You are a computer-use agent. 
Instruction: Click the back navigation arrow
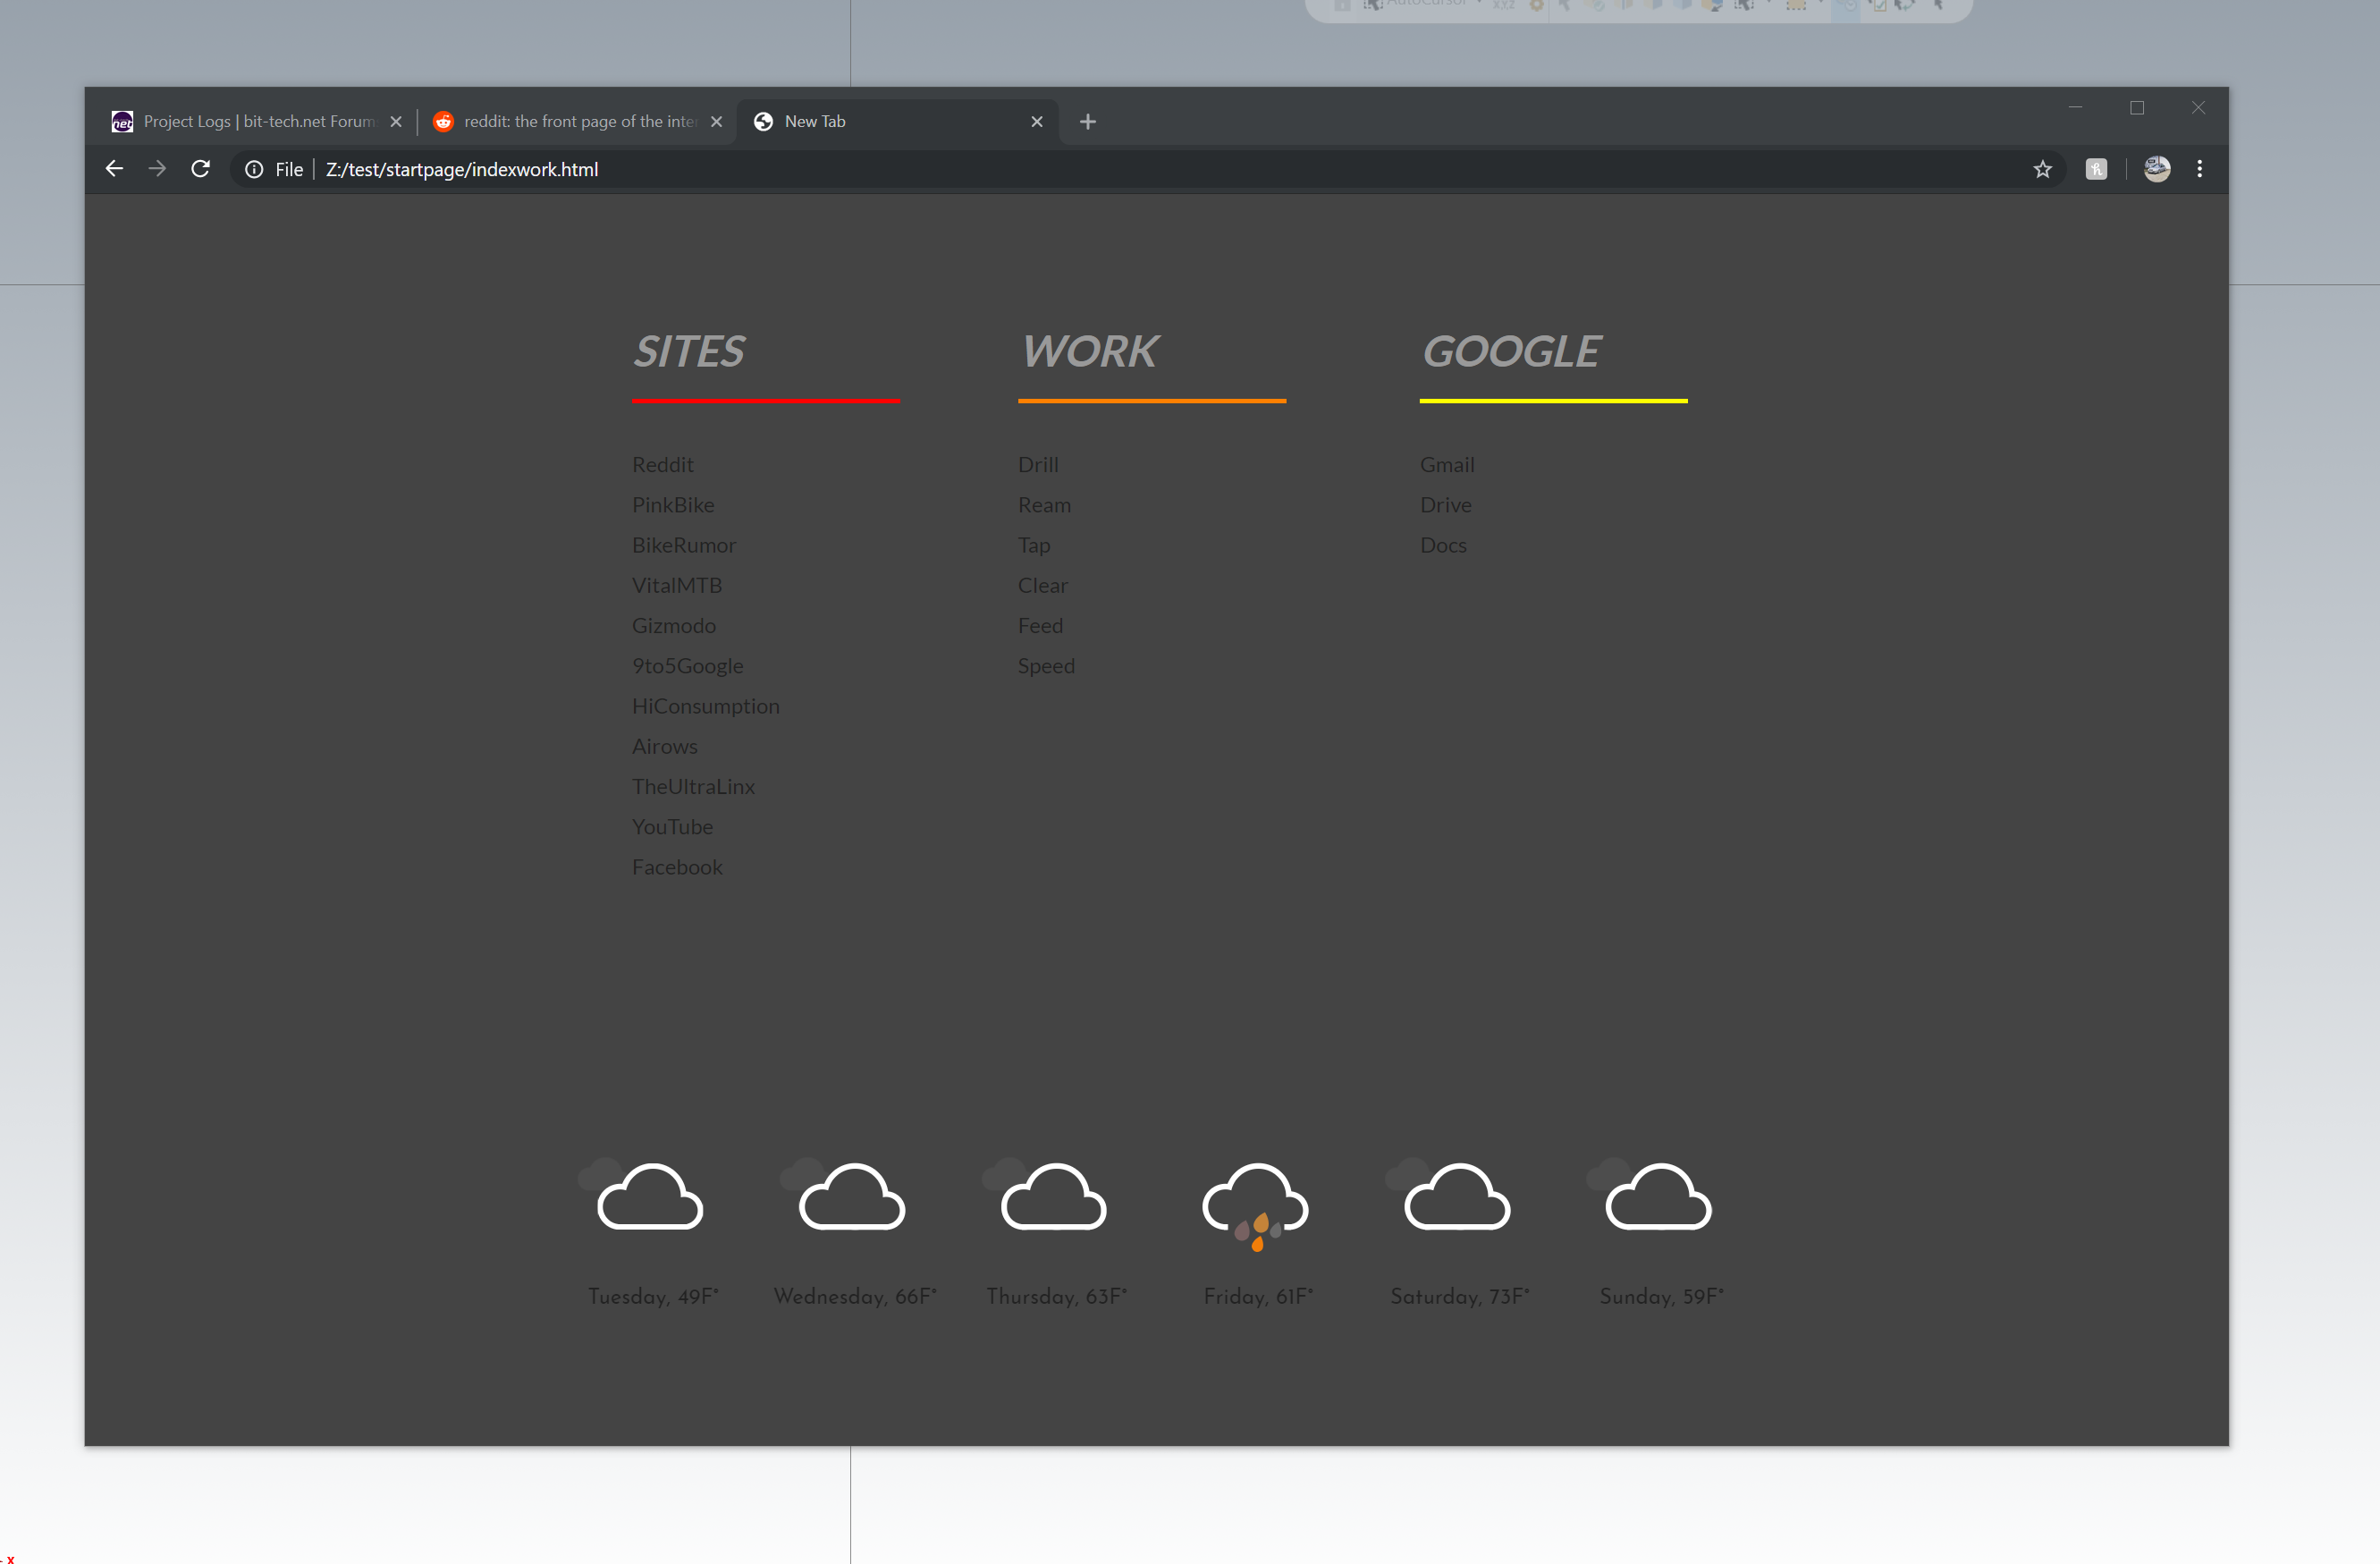point(113,168)
